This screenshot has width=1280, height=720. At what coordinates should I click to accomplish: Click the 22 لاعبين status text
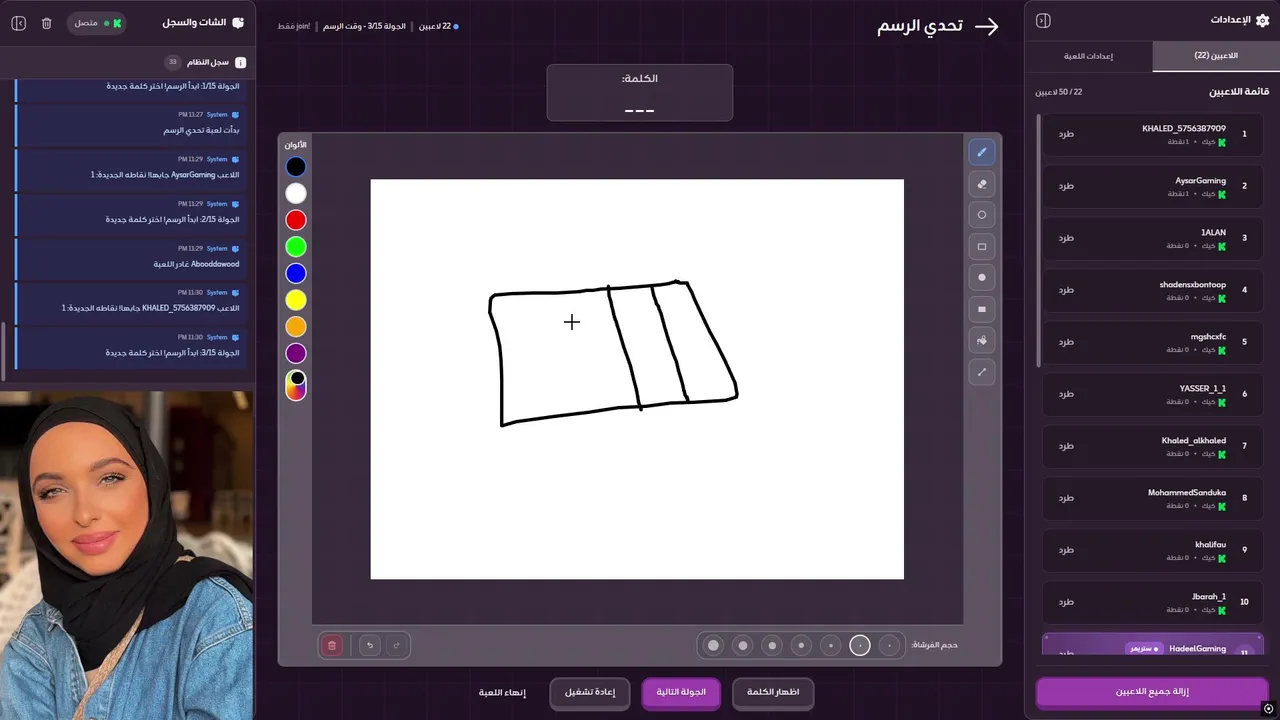tap(436, 26)
